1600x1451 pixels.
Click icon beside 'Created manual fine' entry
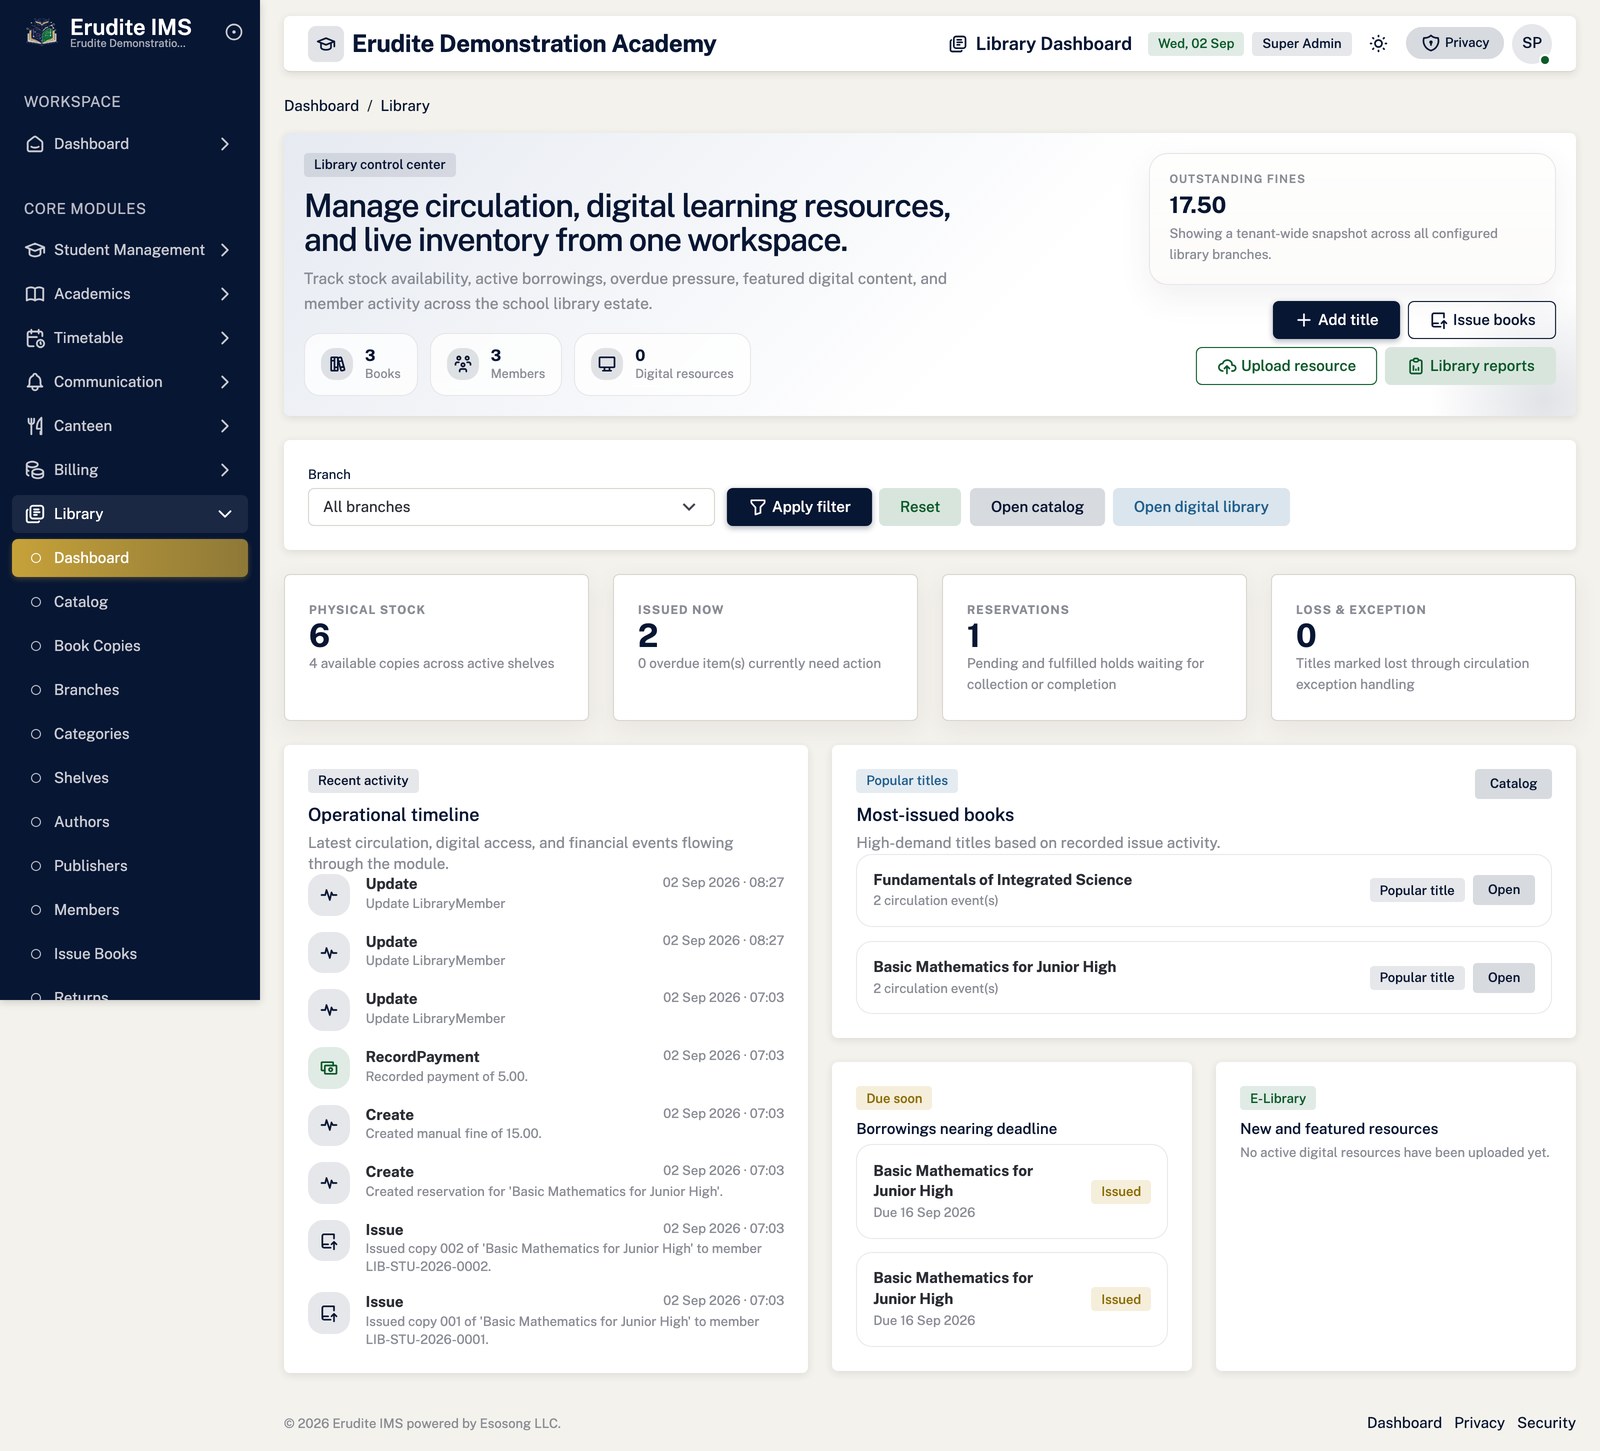329,1125
